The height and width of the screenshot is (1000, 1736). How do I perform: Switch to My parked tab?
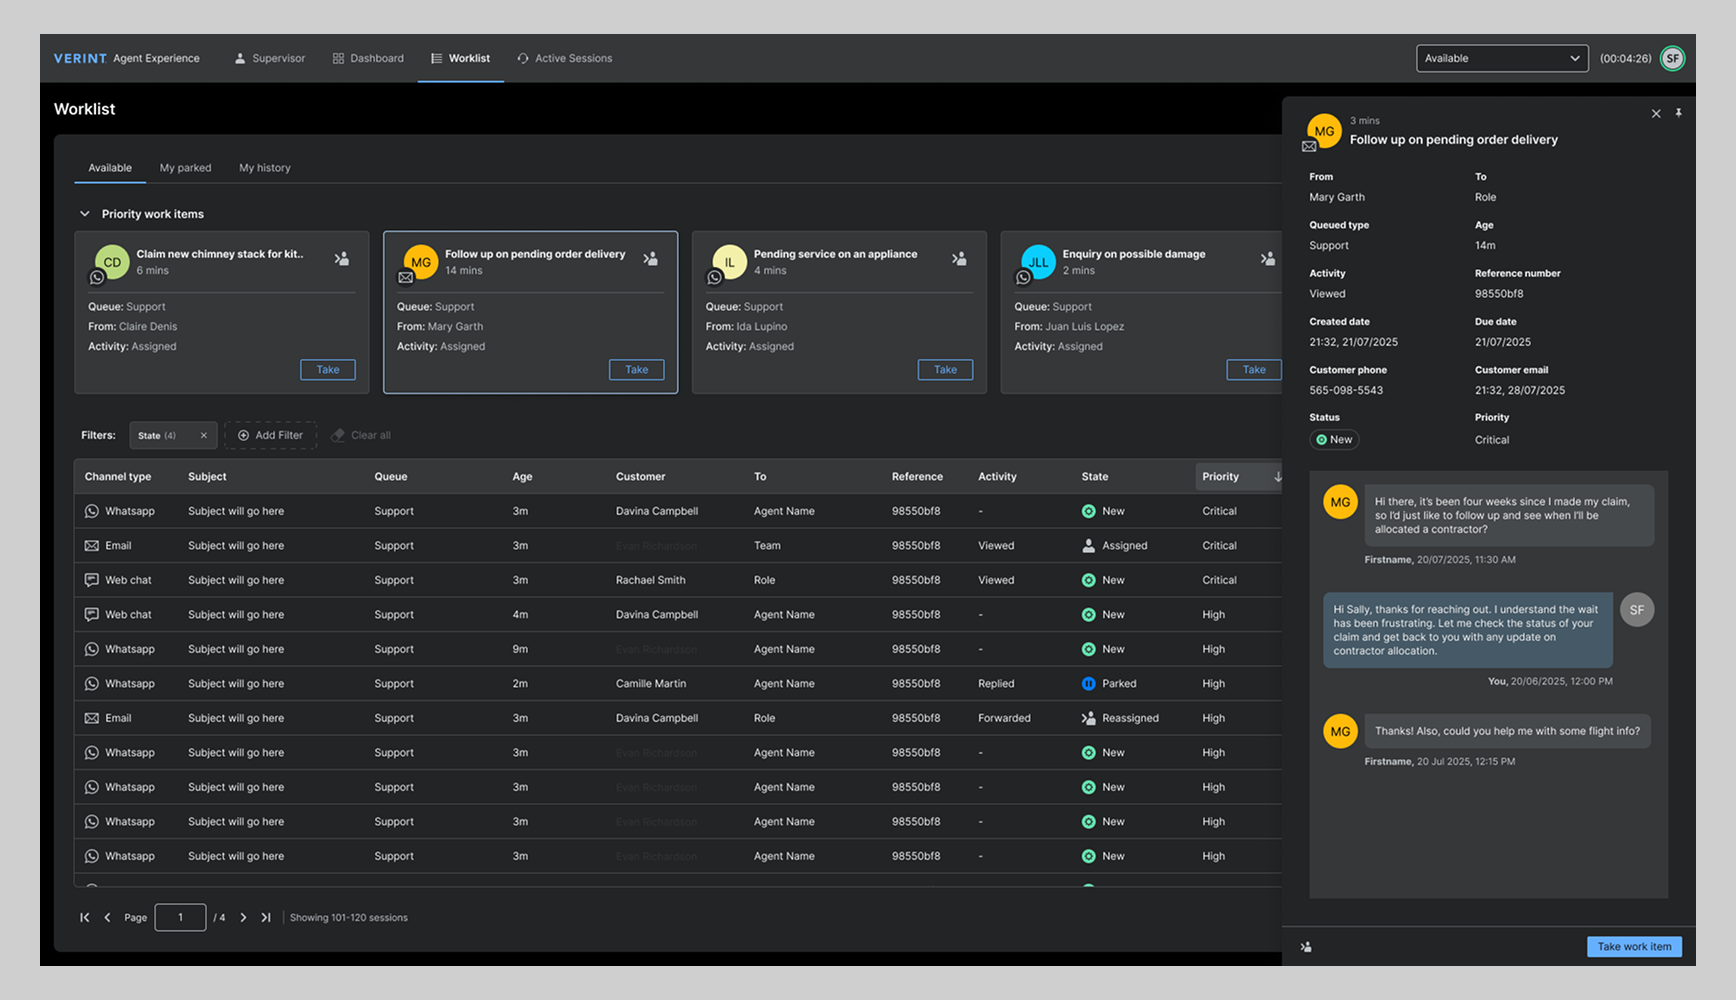185,168
